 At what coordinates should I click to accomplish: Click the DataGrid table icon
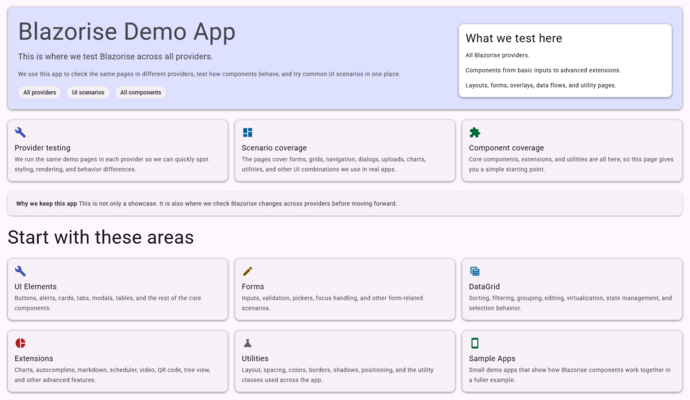[x=474, y=271]
